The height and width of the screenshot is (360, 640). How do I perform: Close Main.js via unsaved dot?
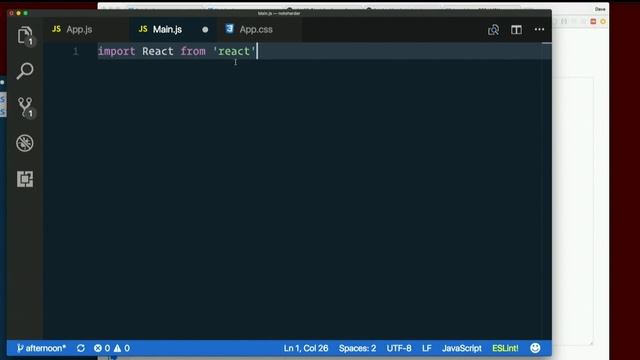pyautogui.click(x=205, y=29)
